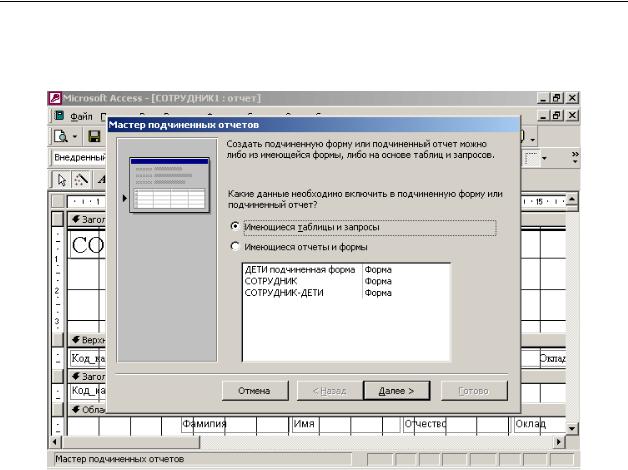
Task: Open dropdown arrow at right of top toolbar
Action: pos(533,139)
